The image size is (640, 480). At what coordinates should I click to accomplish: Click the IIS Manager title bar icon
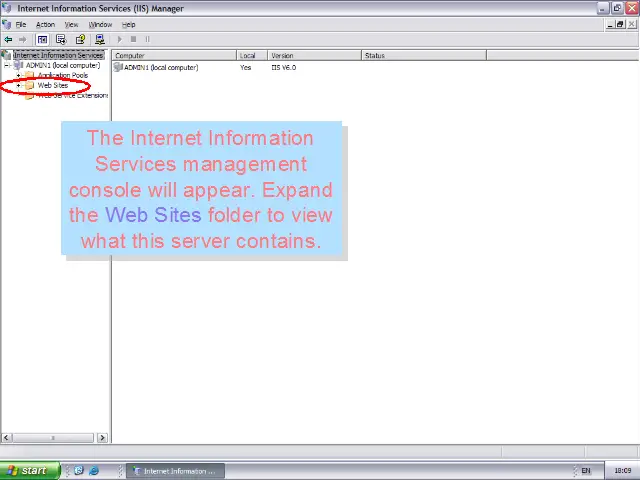pos(6,8)
